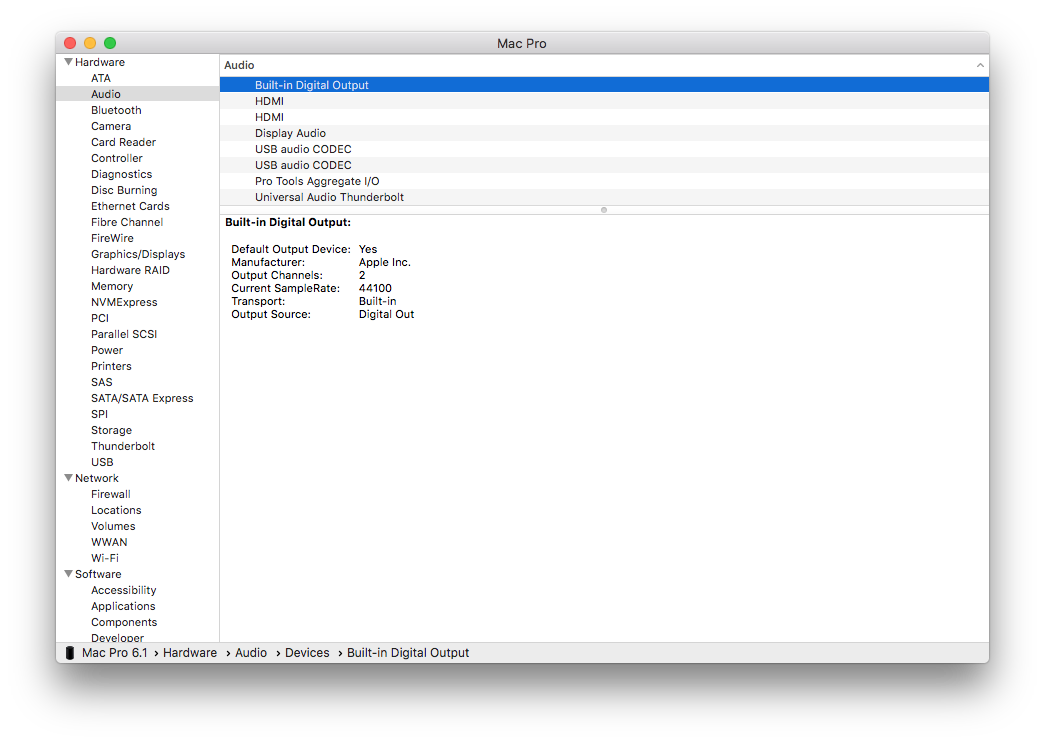Select Built-in Digital Output device row
The height and width of the screenshot is (743, 1045).
click(x=604, y=85)
